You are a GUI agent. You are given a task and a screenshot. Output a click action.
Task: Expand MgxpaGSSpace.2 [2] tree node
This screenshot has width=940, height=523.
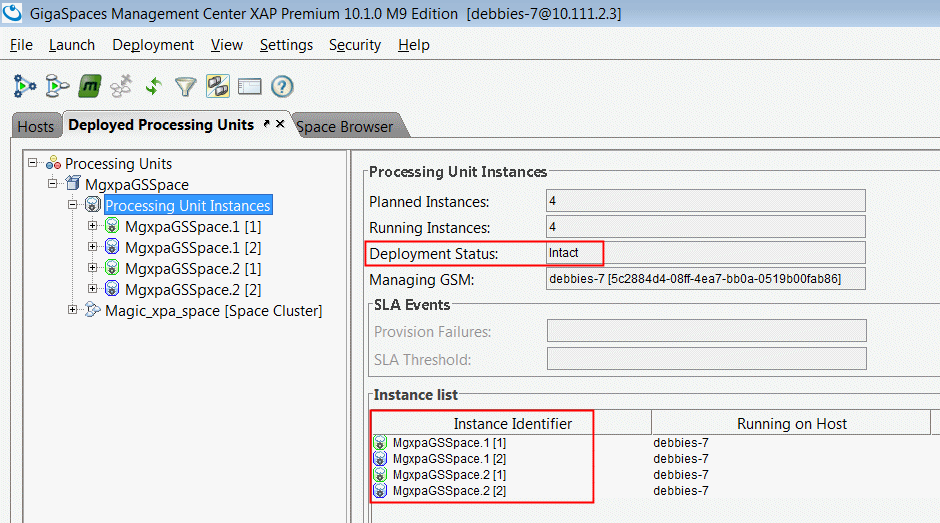coord(92,289)
